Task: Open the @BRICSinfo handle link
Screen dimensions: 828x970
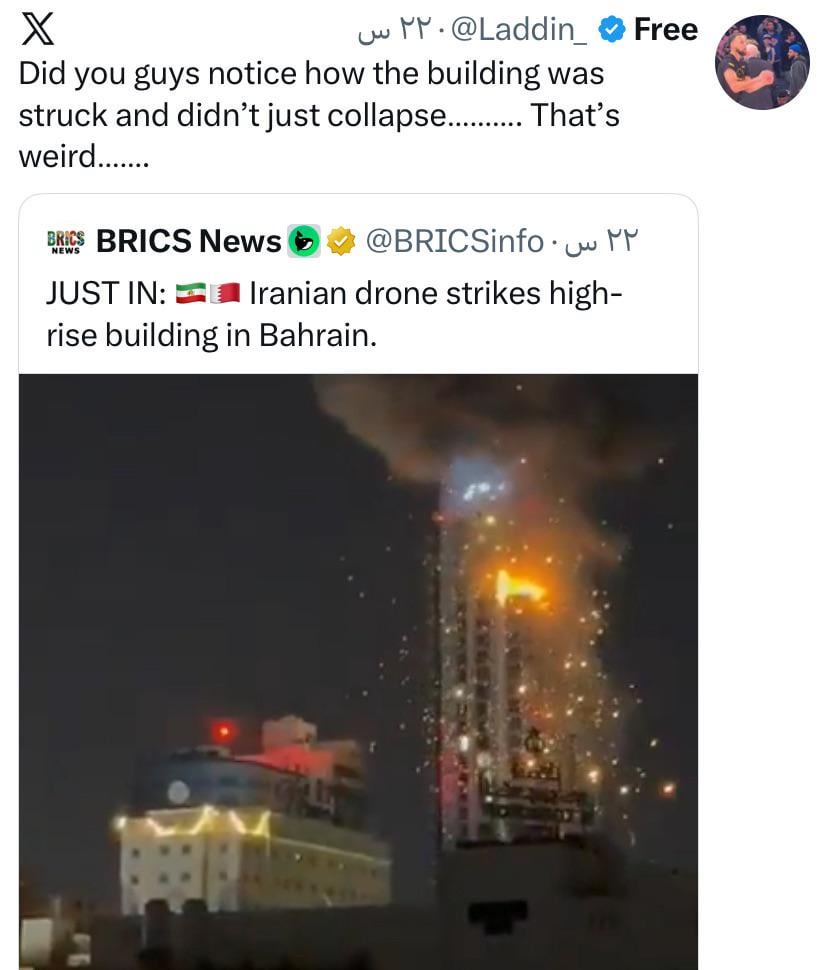Action: [455, 241]
